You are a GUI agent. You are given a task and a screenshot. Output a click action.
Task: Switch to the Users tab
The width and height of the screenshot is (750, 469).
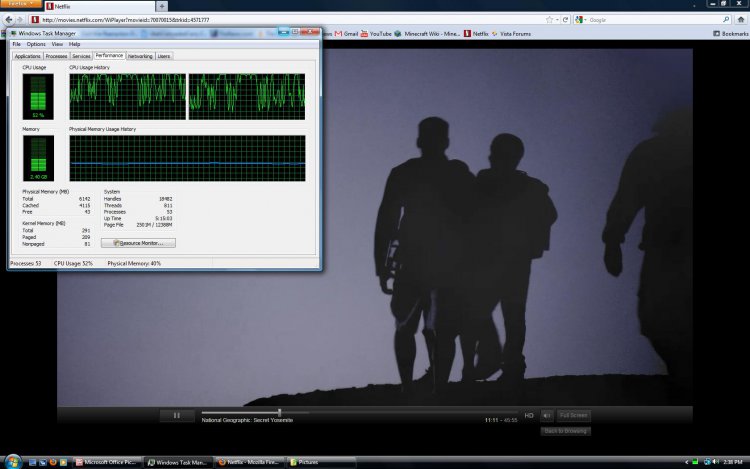click(164, 56)
